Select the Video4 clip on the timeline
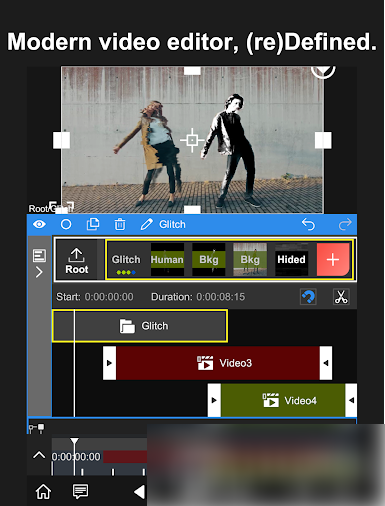 [x=283, y=400]
